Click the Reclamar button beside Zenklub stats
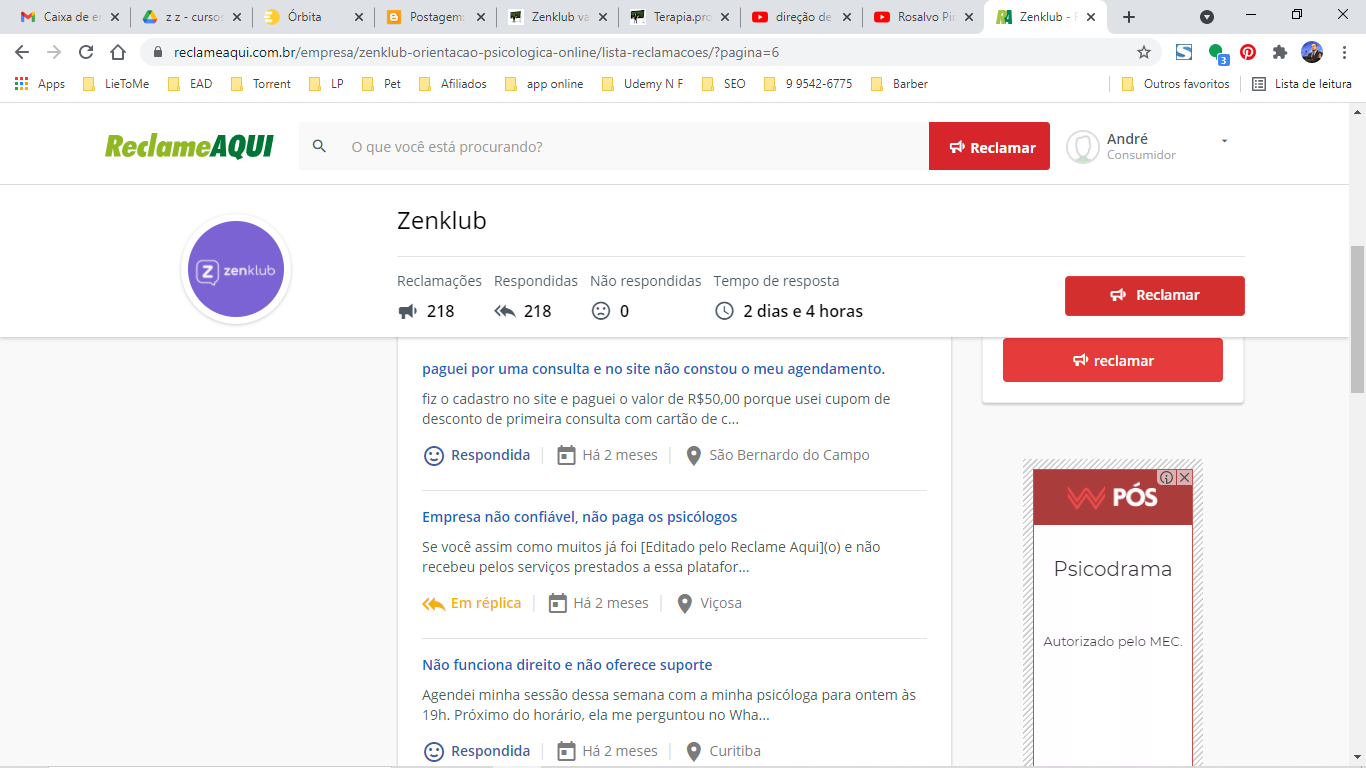This screenshot has height=768, width=1366. click(x=1154, y=295)
